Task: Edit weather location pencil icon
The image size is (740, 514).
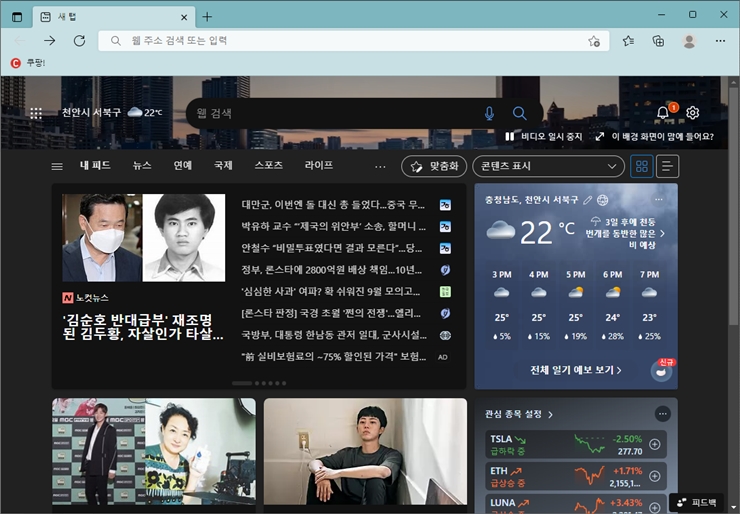Action: [x=588, y=200]
